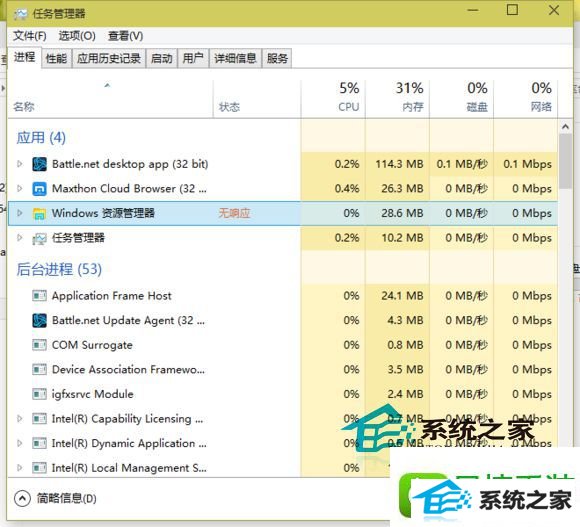The image size is (580, 527).
Task: Click the 24.1 MB memory value
Action: (x=402, y=296)
